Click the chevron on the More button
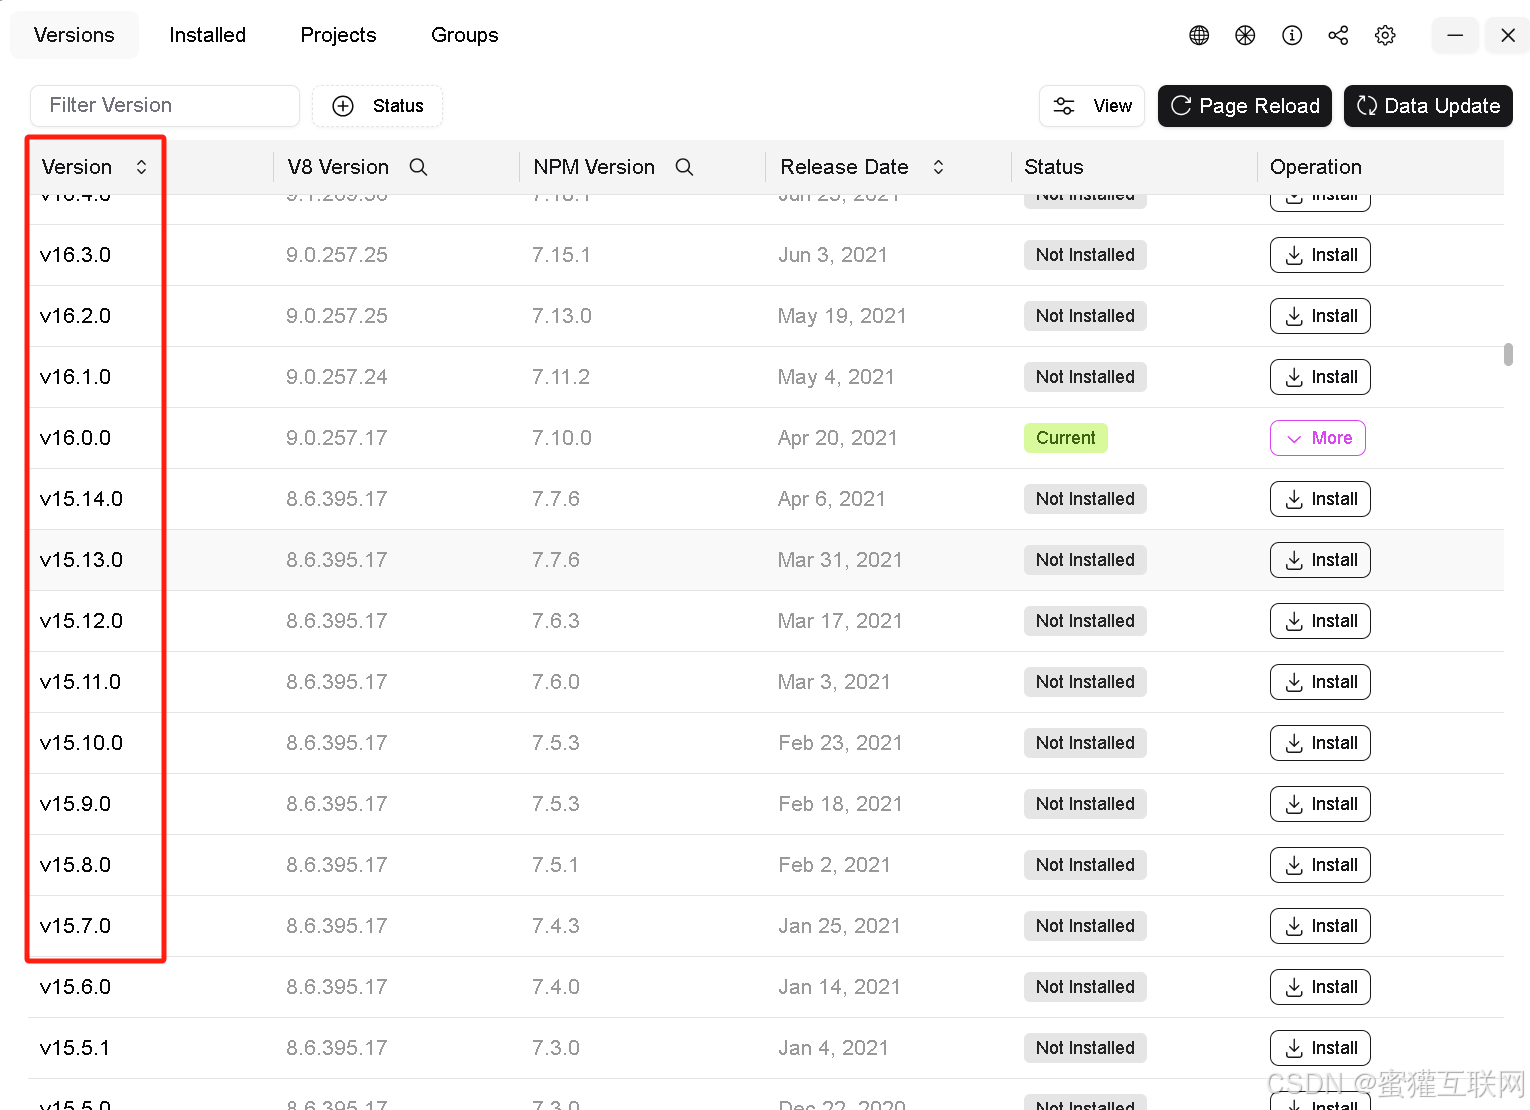The image size is (1530, 1110). click(x=1295, y=438)
